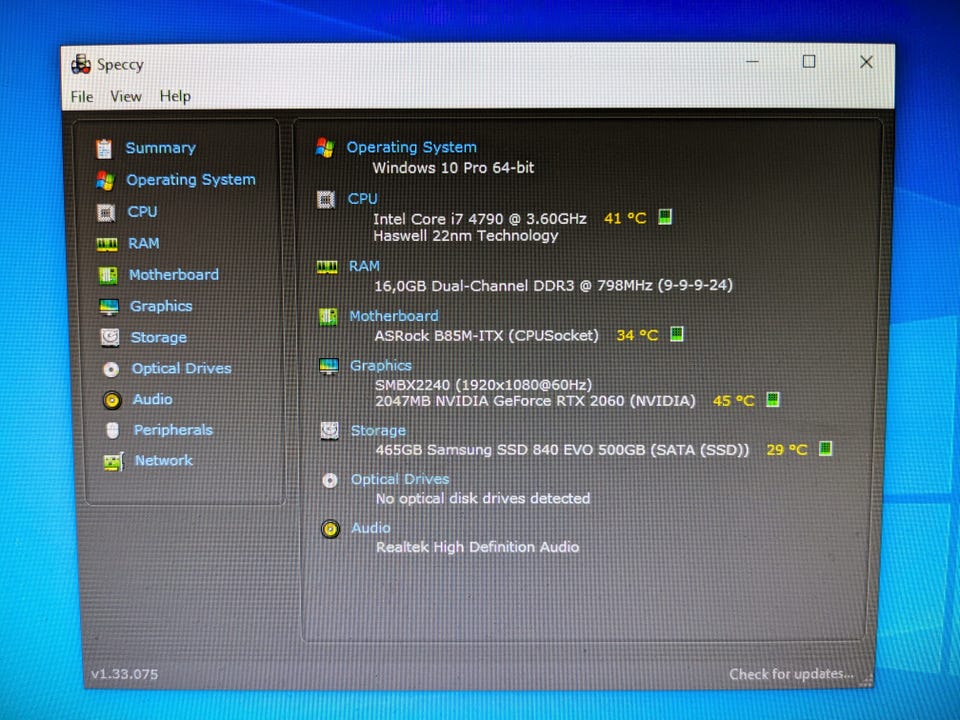Click the green temperature icon next to SSD 29 °C

click(x=825, y=448)
